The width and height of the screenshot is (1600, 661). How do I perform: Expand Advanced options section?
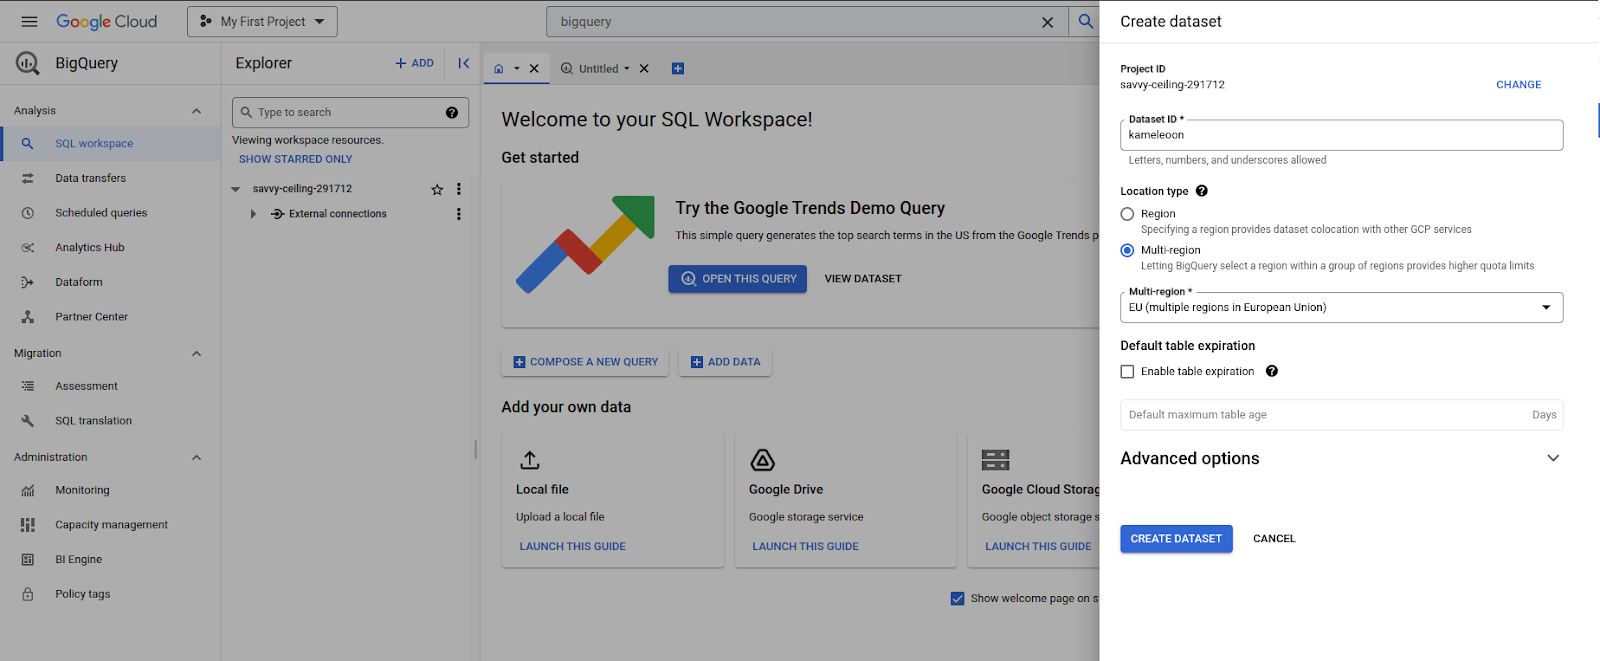(1552, 458)
